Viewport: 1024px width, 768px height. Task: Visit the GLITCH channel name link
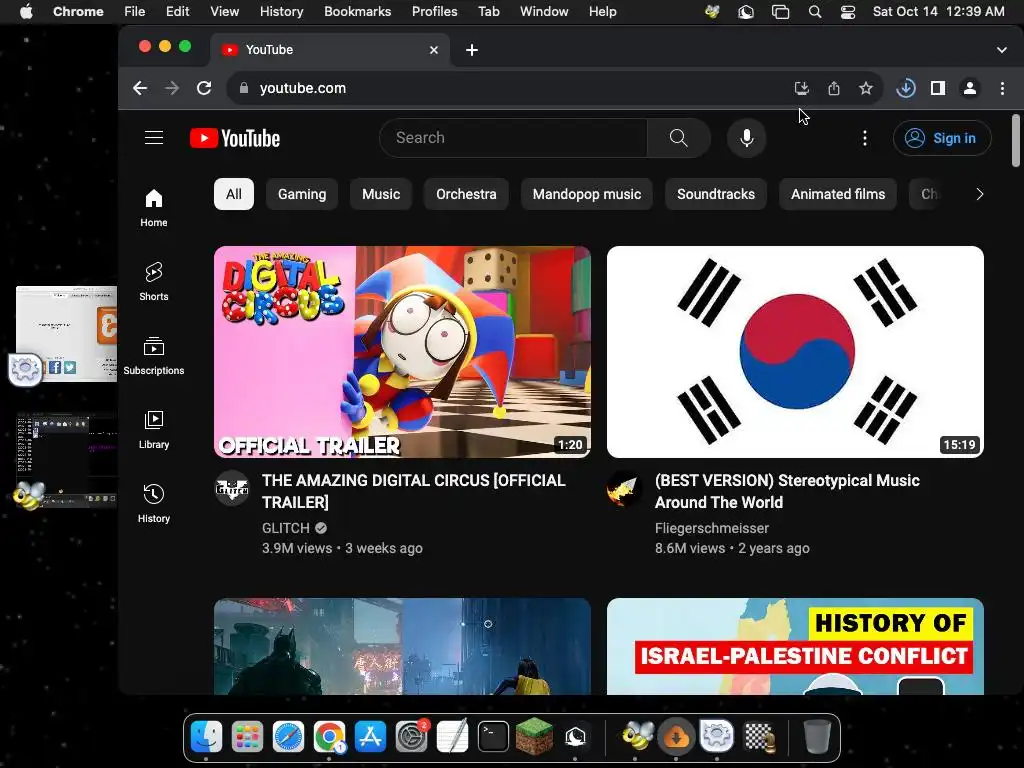click(x=285, y=528)
